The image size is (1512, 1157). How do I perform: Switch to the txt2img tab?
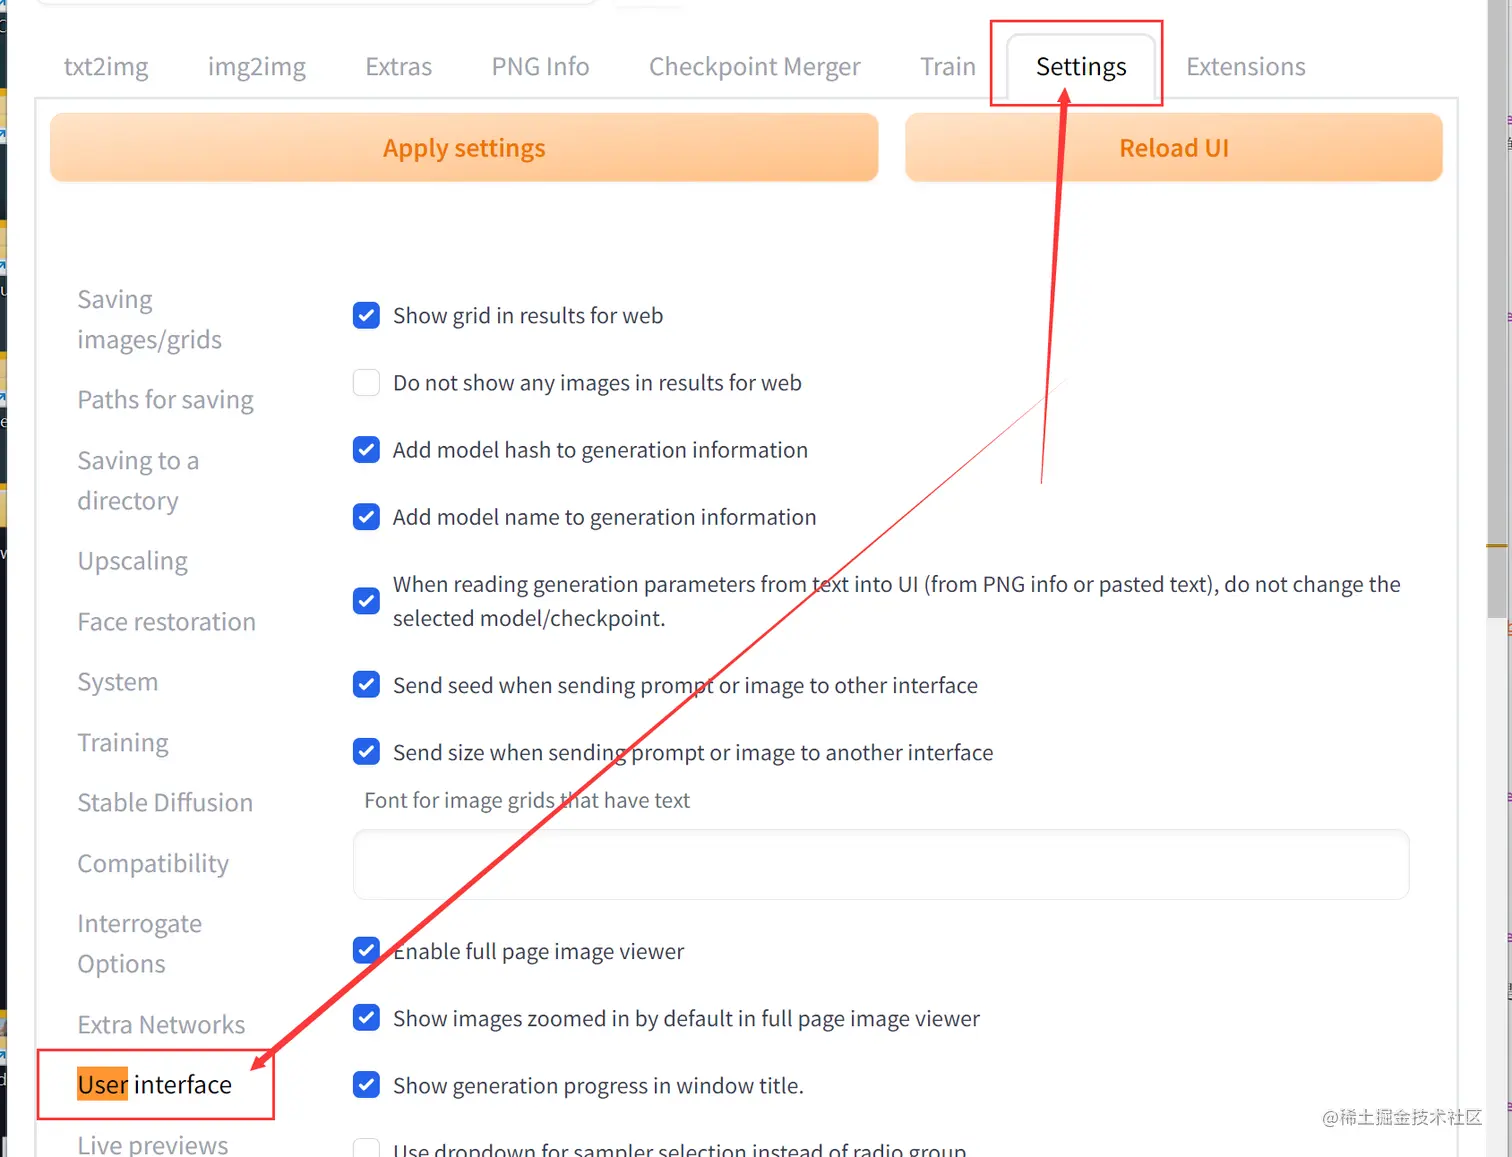pos(106,66)
